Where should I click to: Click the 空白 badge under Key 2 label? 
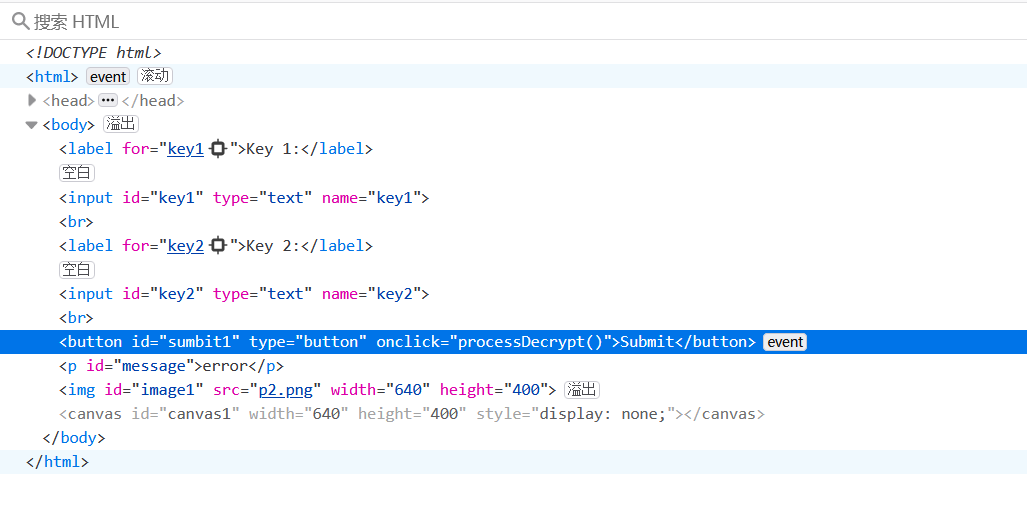(x=77, y=270)
